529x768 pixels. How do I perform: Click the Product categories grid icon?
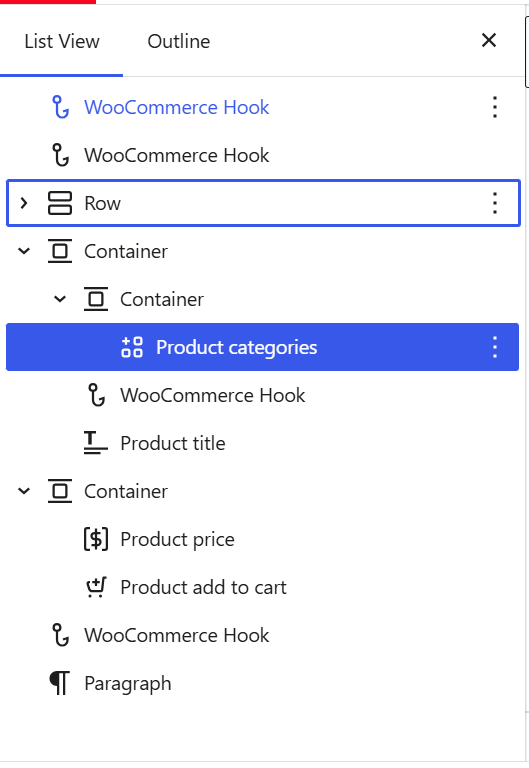point(132,347)
